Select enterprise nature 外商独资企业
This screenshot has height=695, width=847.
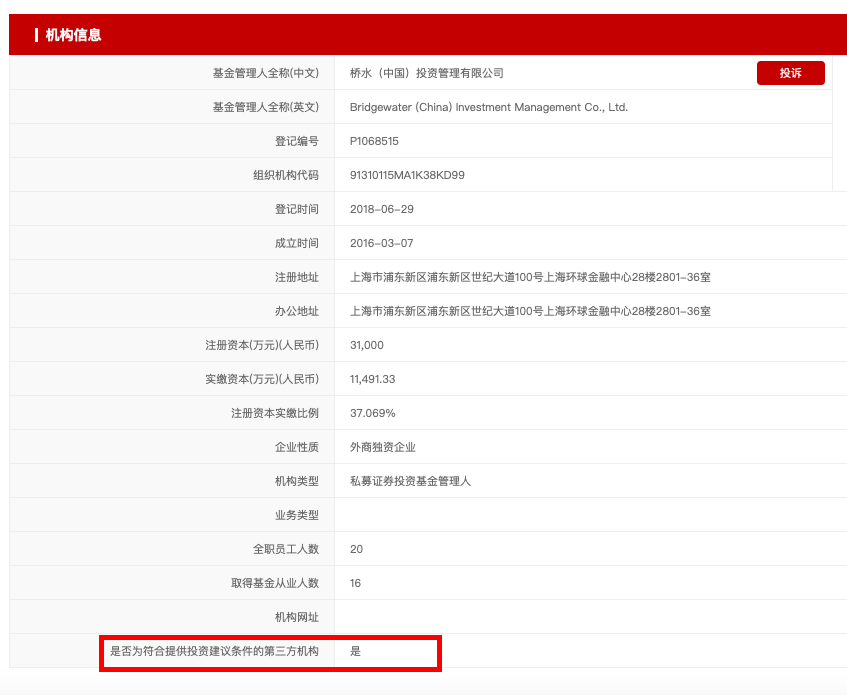pyautogui.click(x=382, y=447)
